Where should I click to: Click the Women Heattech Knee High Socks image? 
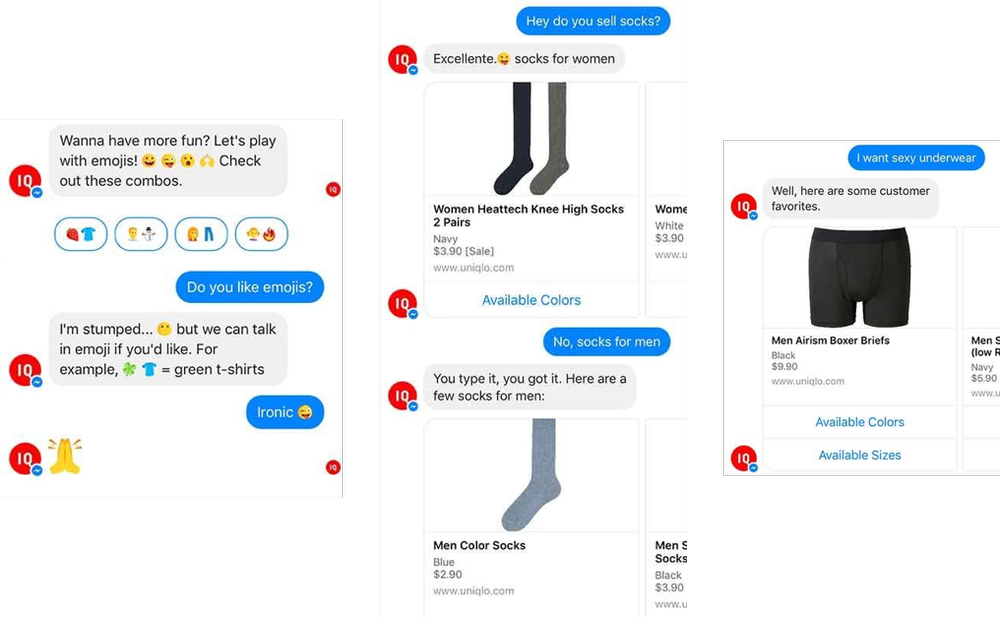pyautogui.click(x=531, y=138)
